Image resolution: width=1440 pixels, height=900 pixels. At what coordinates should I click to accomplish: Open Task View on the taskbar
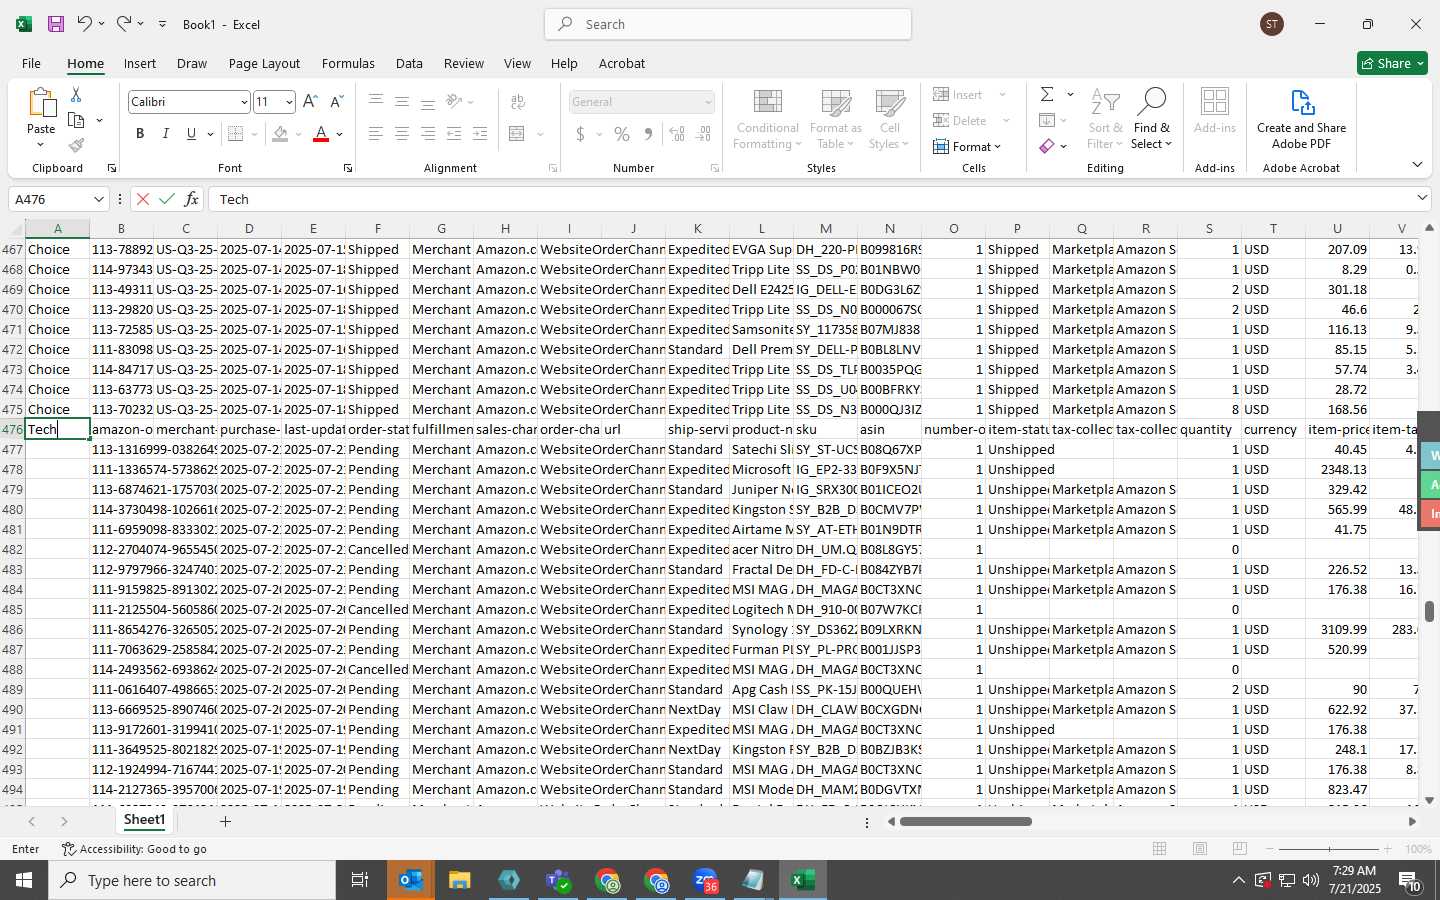[360, 880]
